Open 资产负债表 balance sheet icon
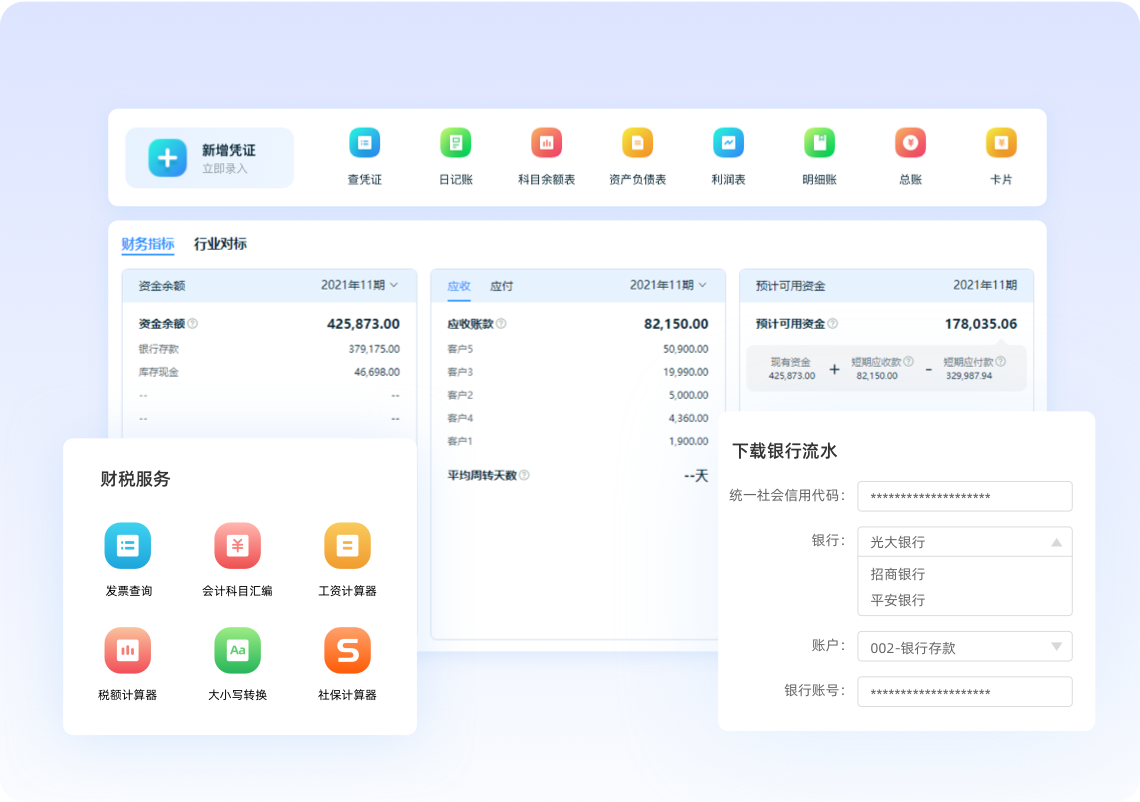1140x802 pixels. pos(637,143)
